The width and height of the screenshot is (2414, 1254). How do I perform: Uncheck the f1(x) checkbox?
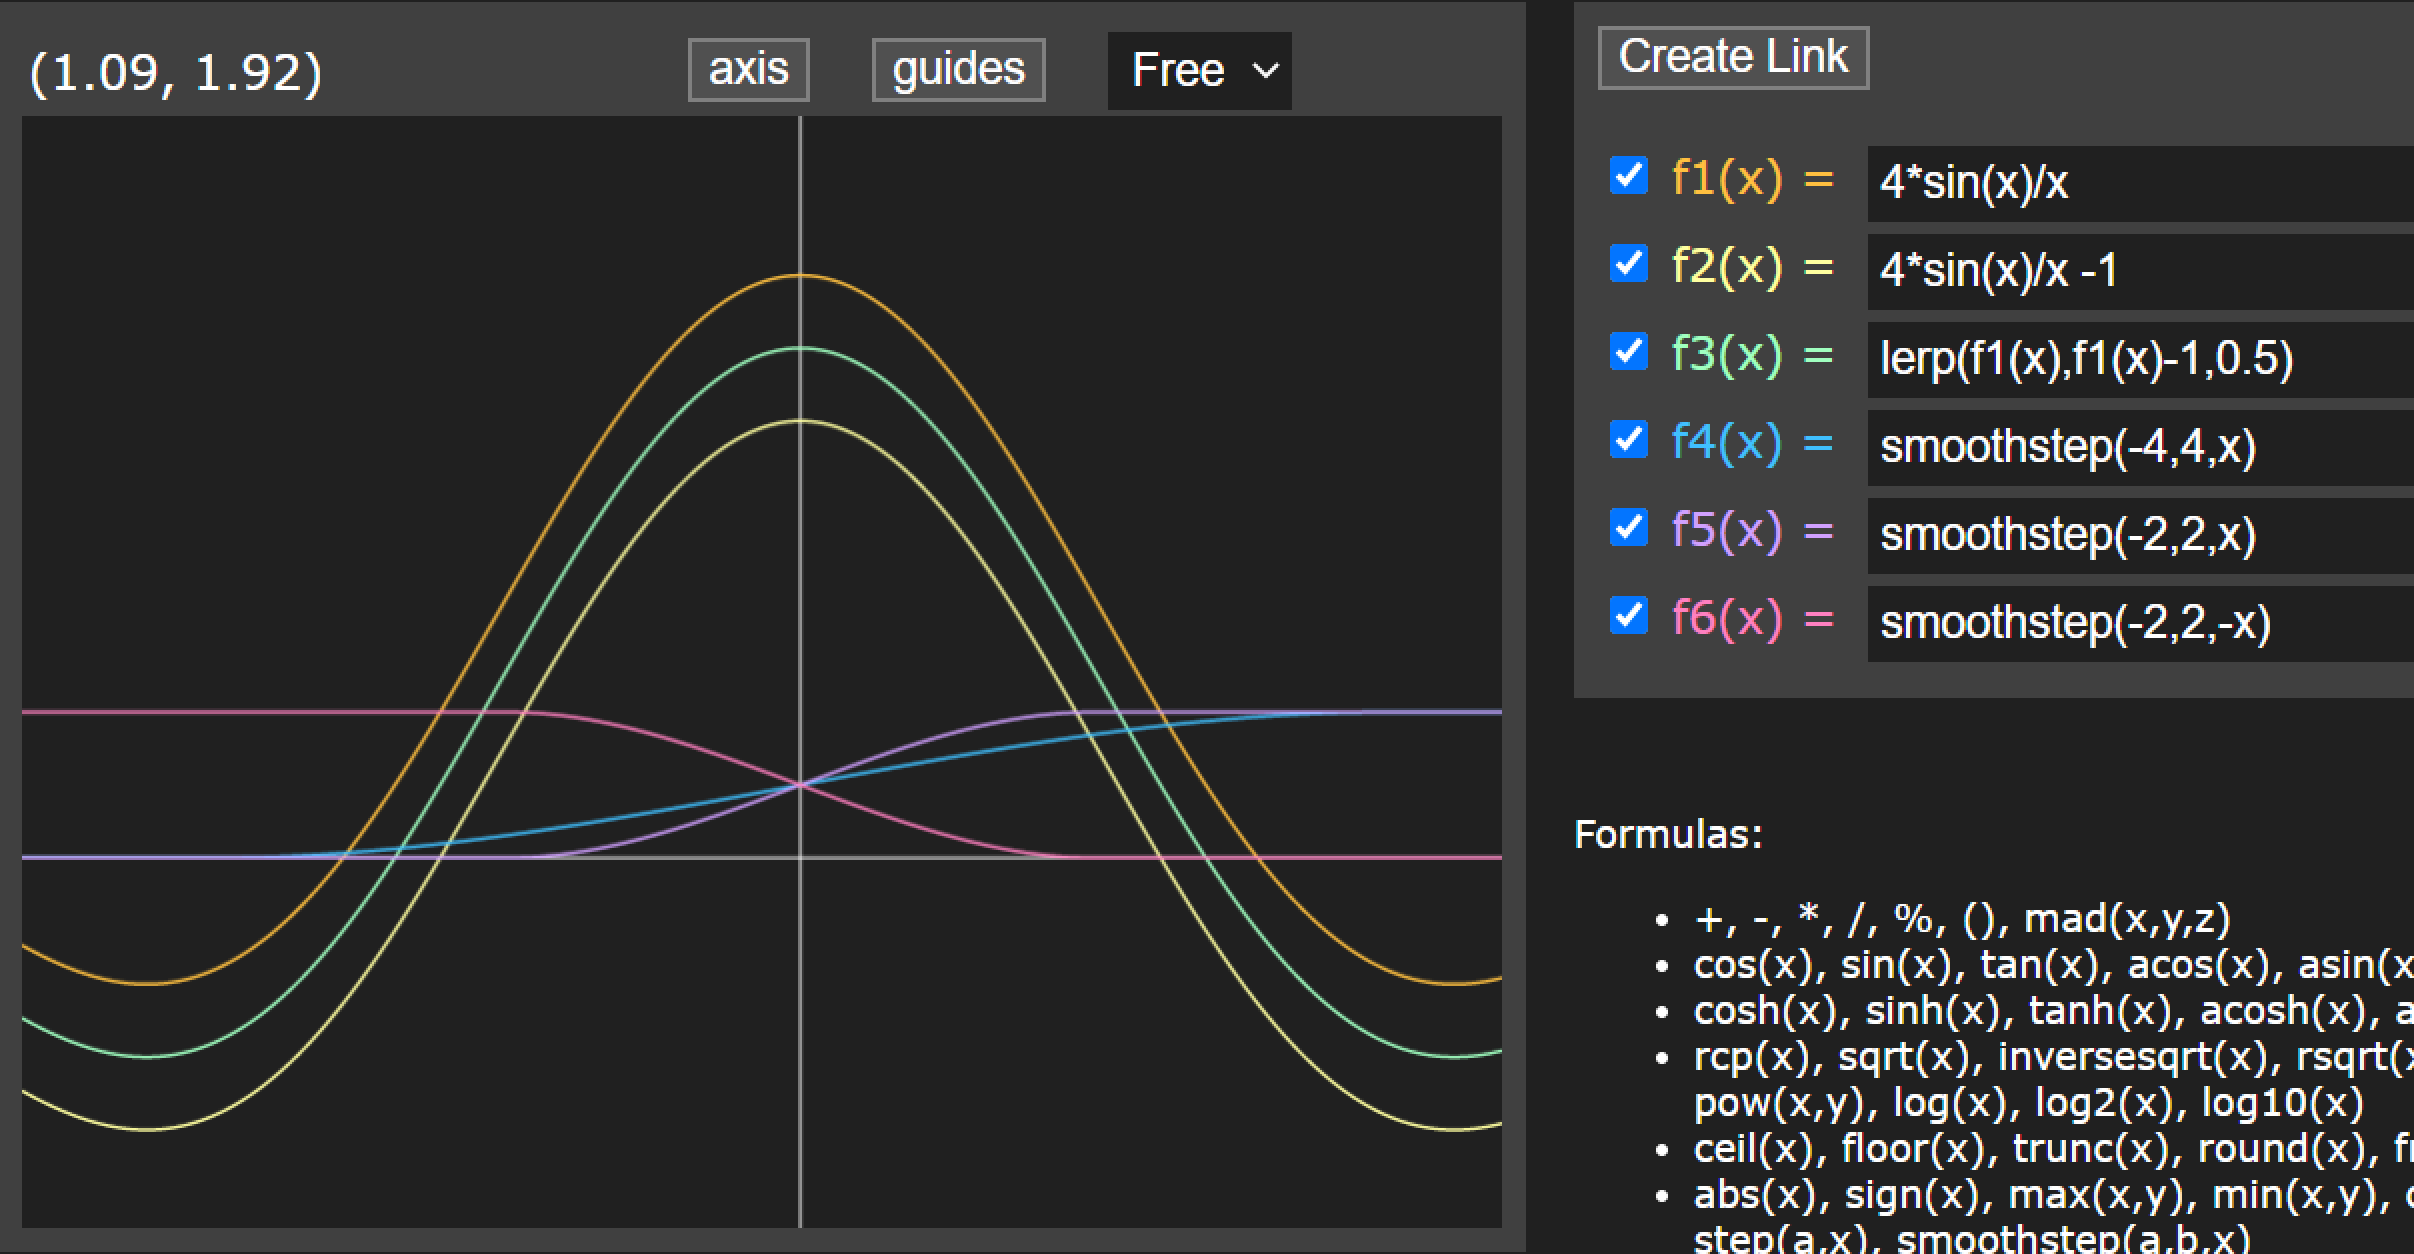1628,176
